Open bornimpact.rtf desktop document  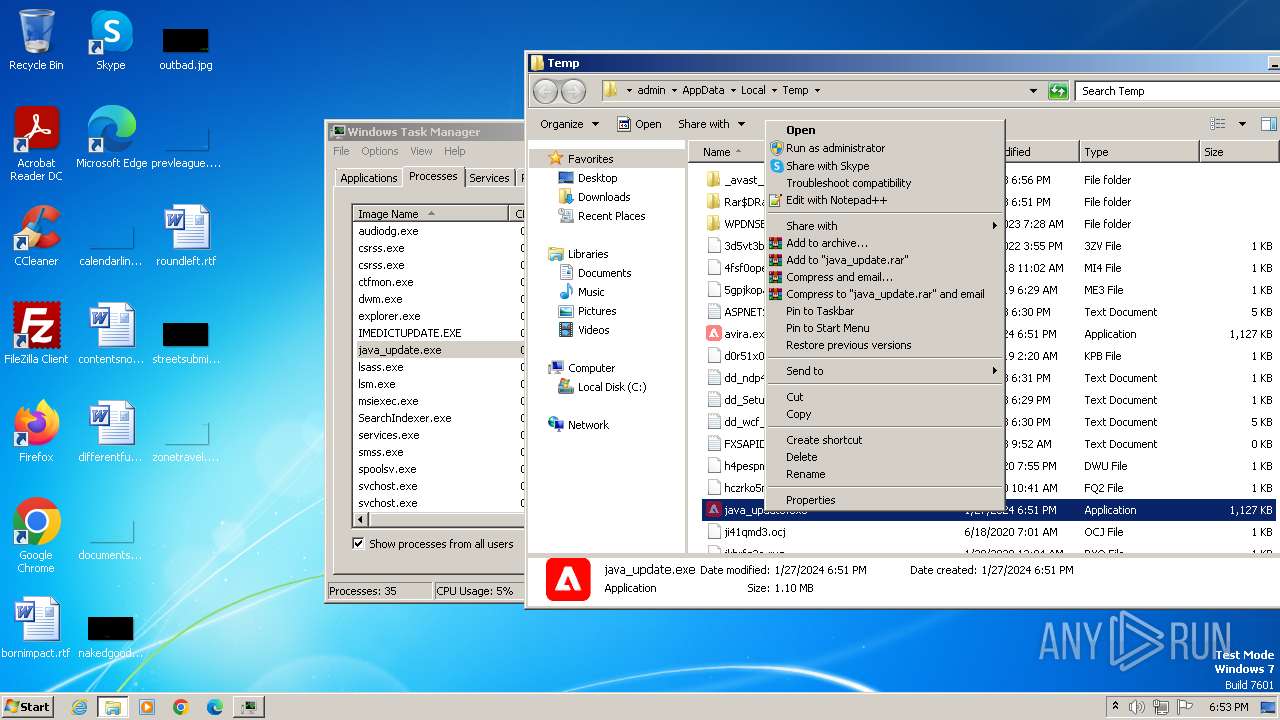click(x=36, y=627)
